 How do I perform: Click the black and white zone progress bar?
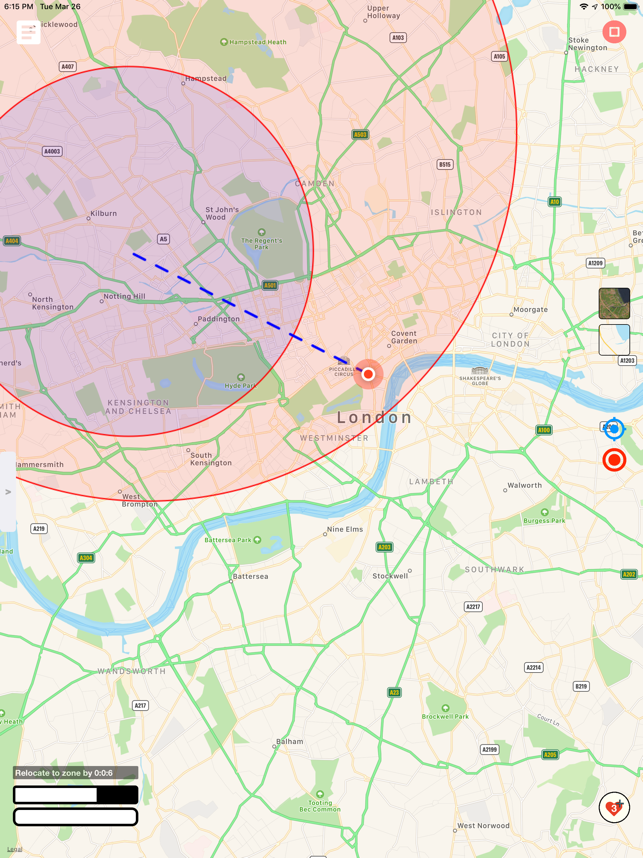76,795
